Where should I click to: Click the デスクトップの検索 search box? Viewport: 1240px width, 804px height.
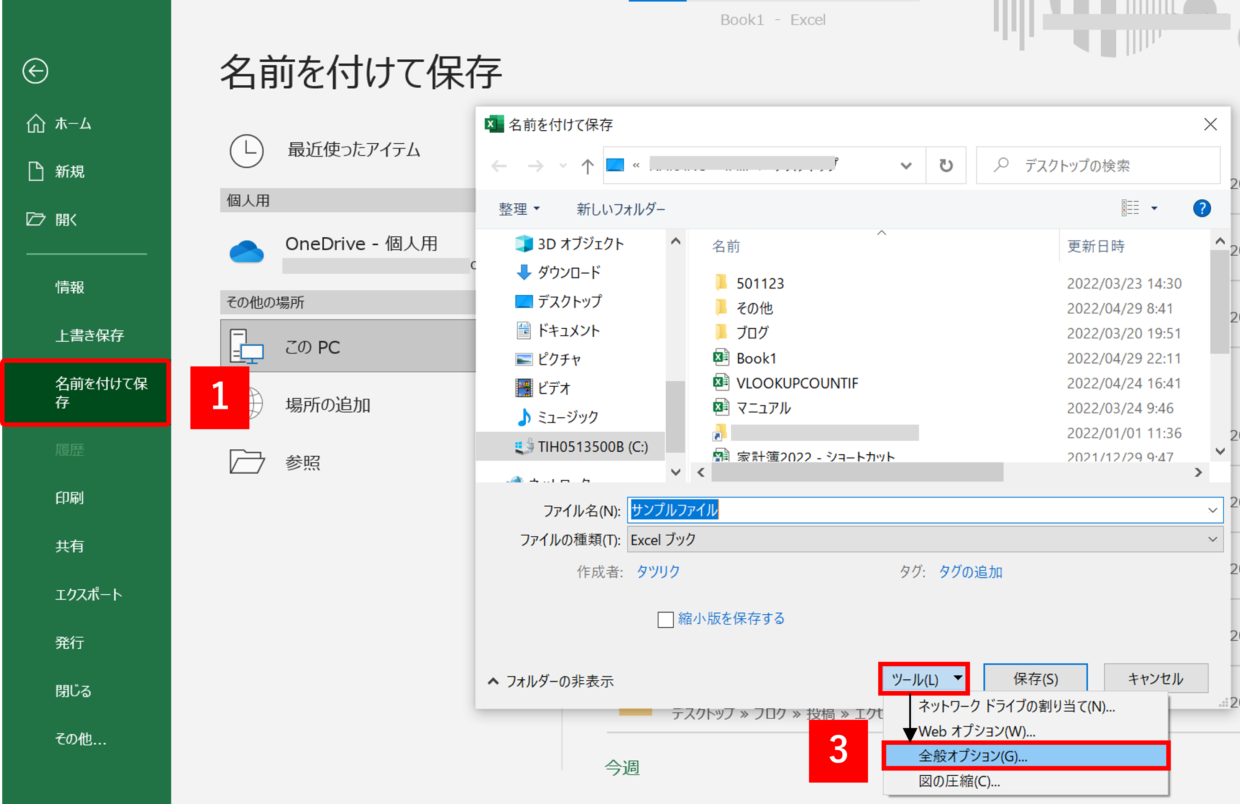pyautogui.click(x=1098, y=166)
